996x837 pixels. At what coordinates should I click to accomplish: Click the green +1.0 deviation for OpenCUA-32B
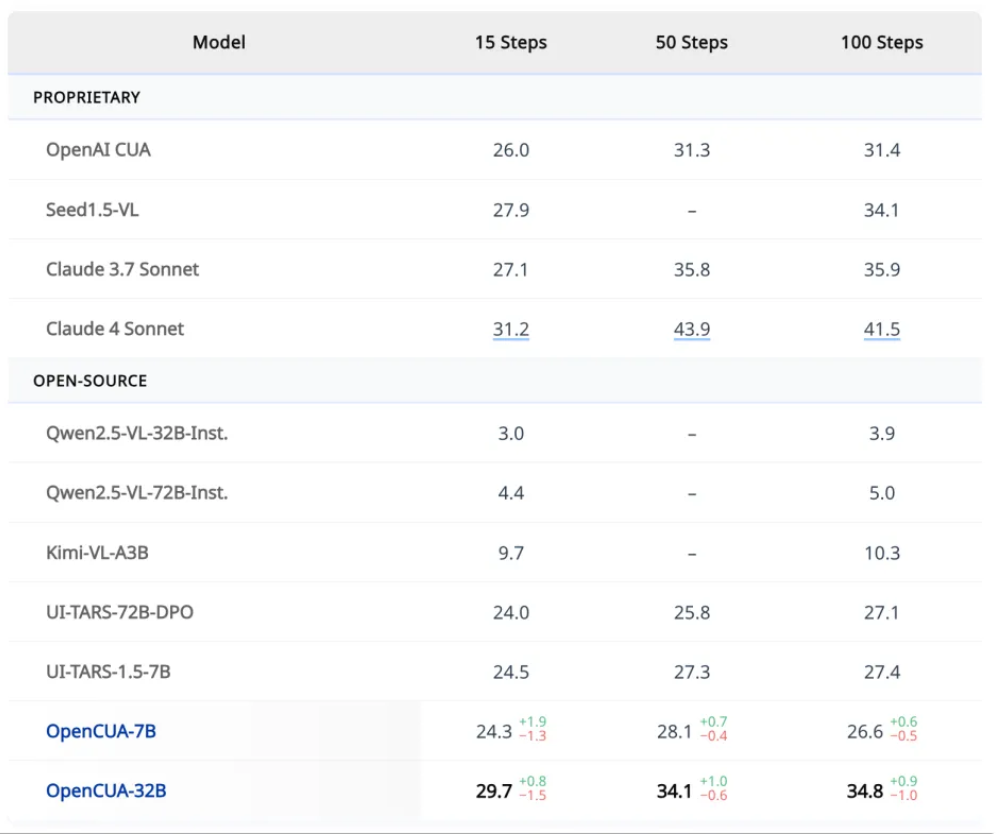[x=713, y=782]
